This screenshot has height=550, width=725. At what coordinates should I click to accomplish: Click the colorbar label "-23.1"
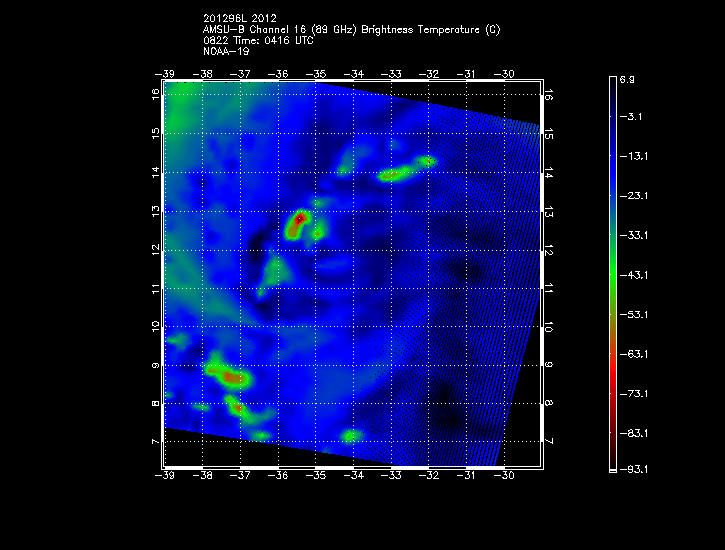(633, 196)
